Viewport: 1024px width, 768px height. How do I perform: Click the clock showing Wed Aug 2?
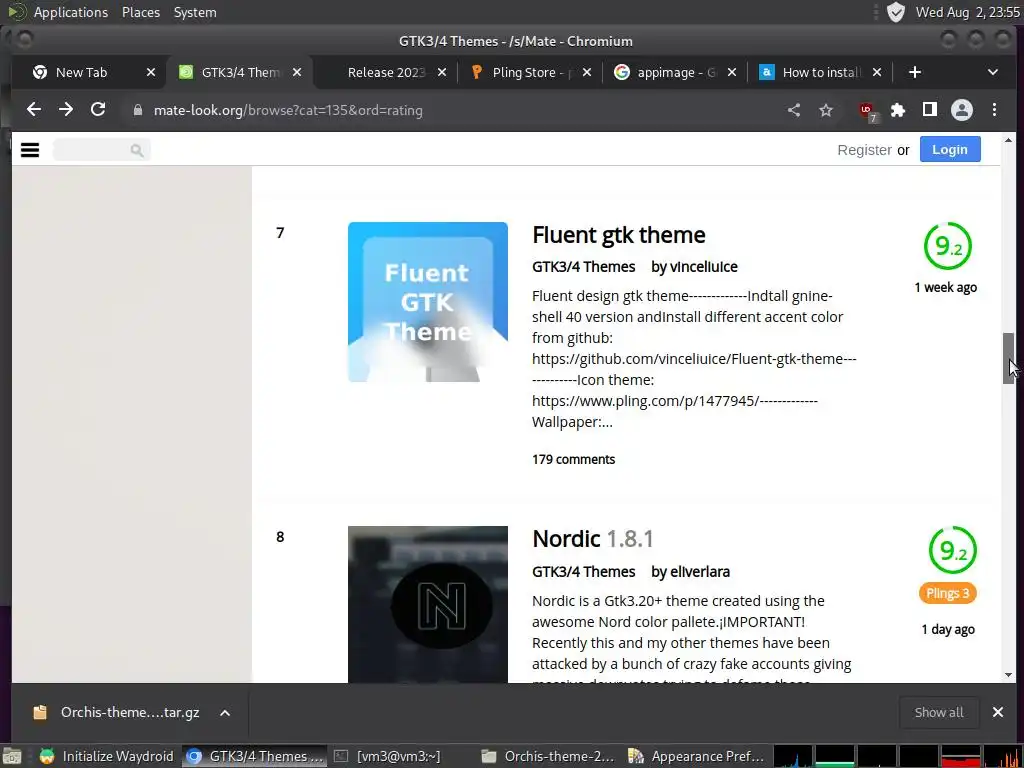point(967,12)
